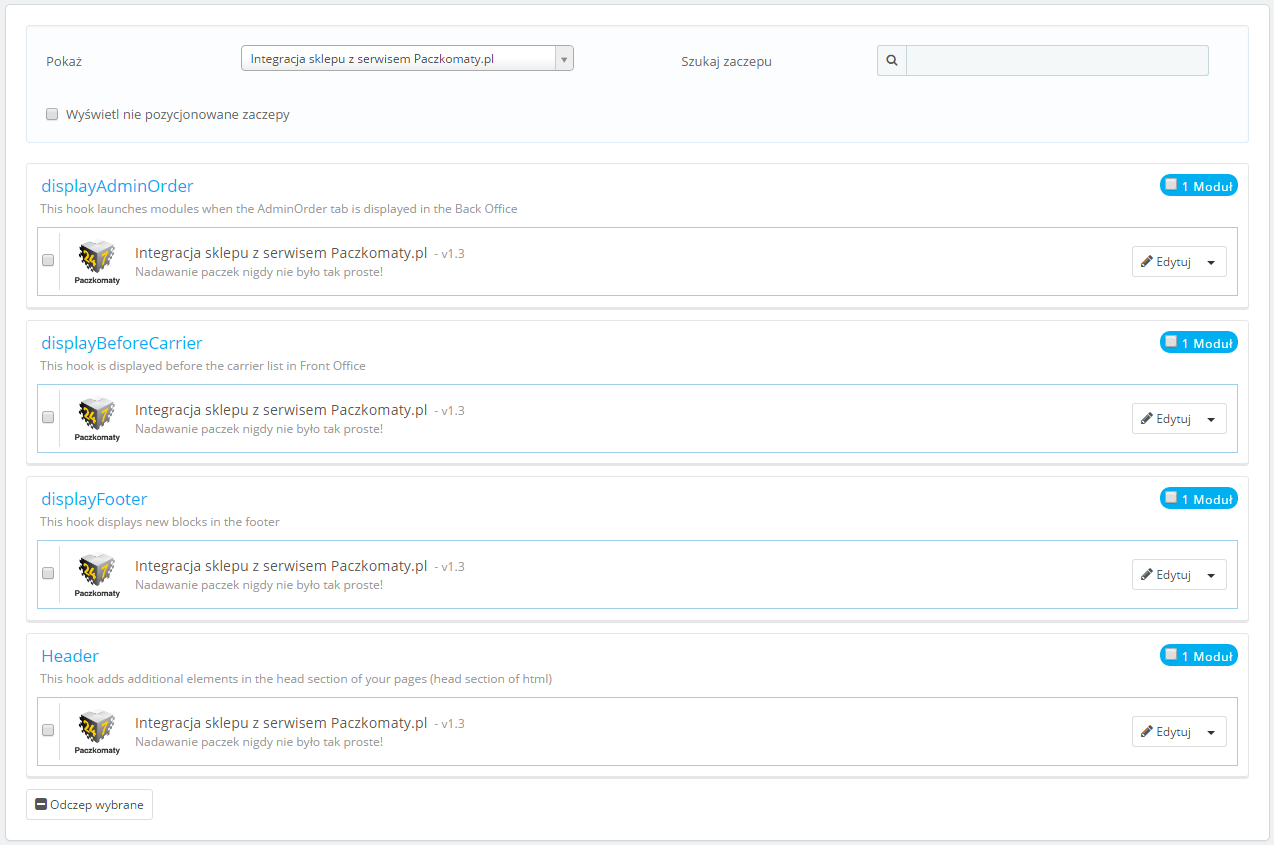Open the 'Pokaż' module filter dropdown

[407, 59]
